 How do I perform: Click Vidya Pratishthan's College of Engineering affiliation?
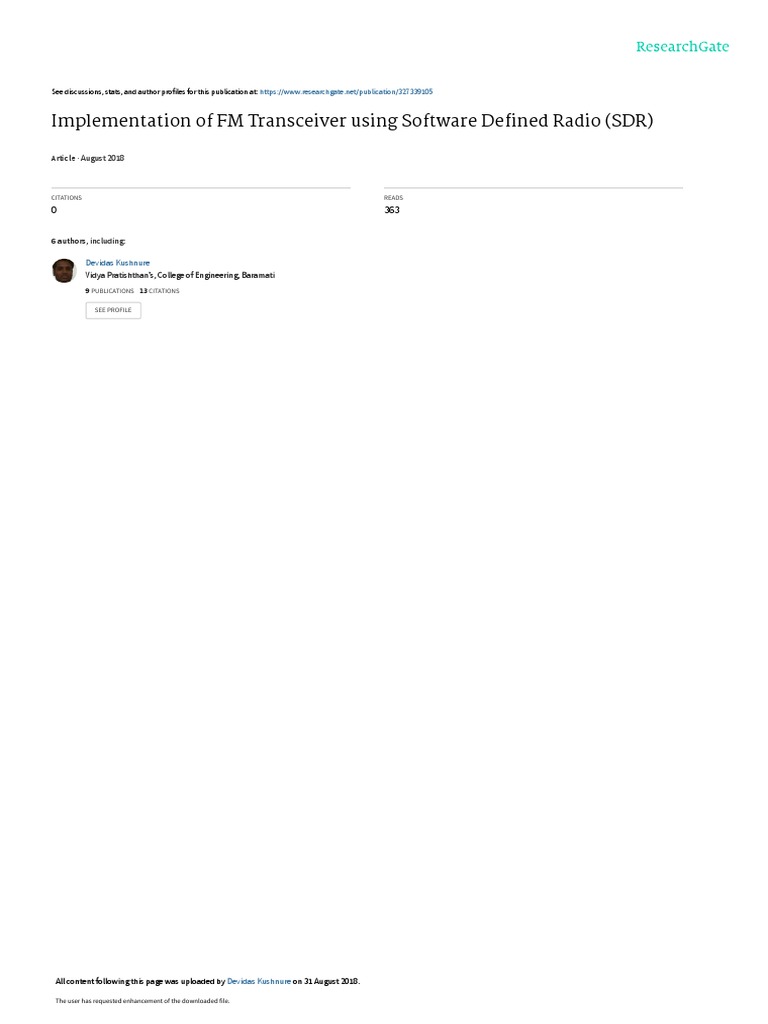(x=180, y=275)
